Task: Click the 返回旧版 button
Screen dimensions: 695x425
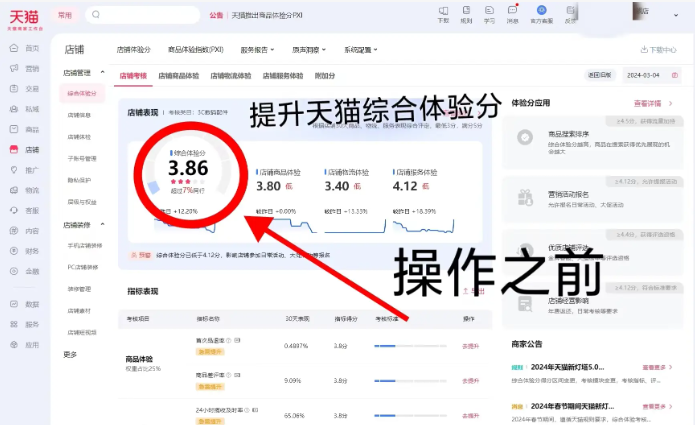Action: point(599,75)
